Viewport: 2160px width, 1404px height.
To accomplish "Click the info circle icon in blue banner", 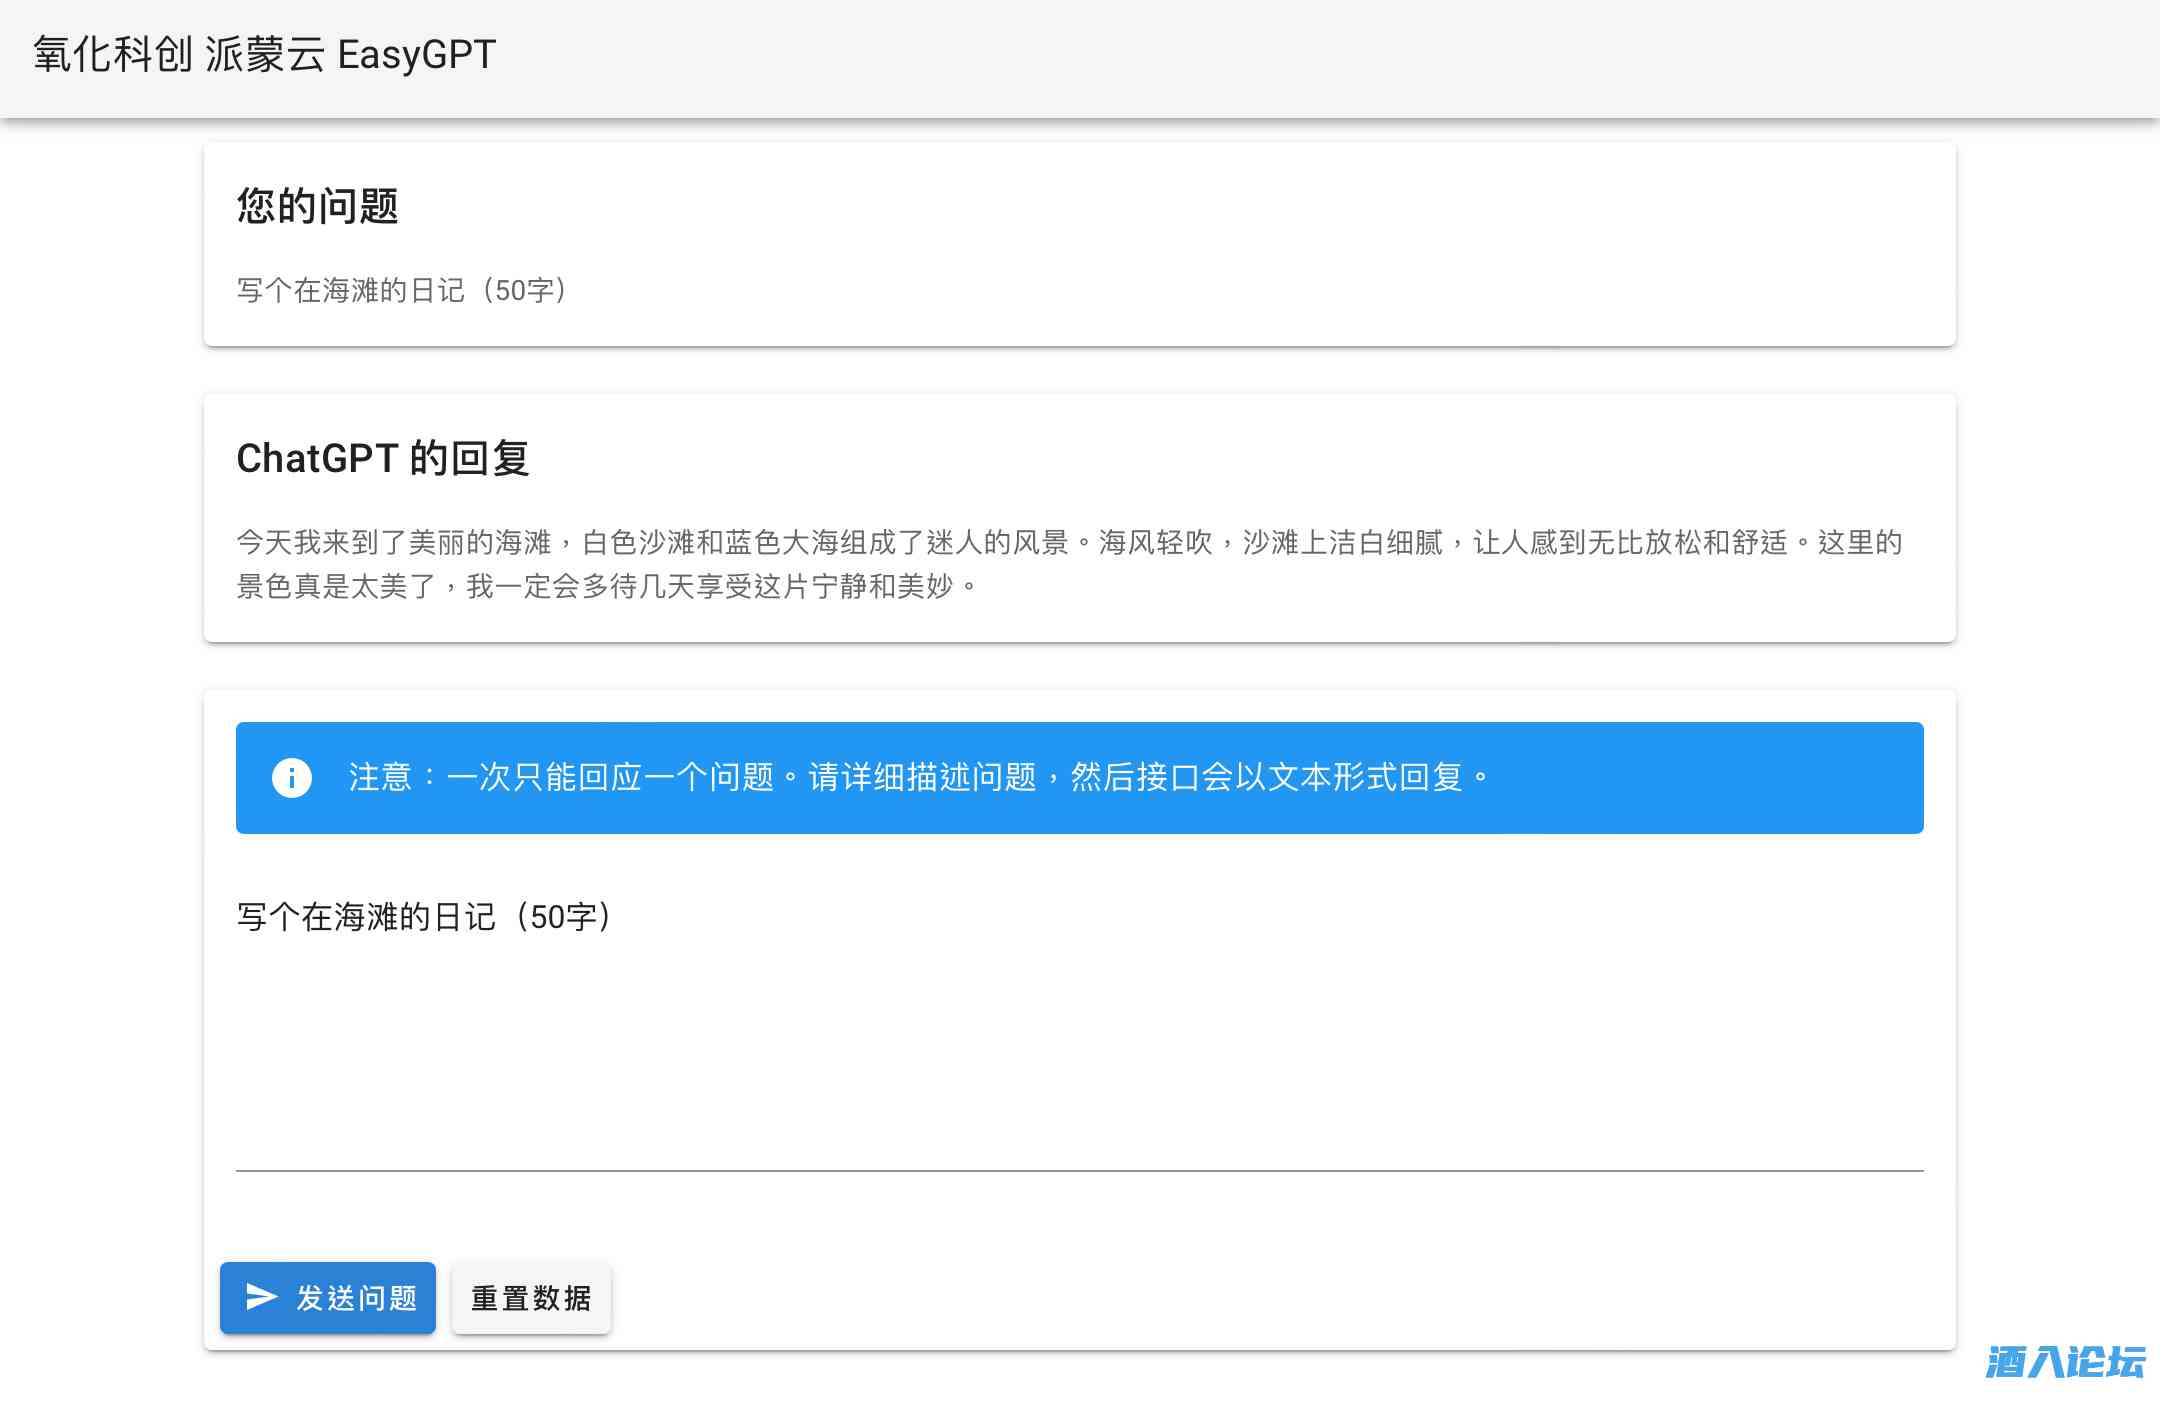I will (x=292, y=777).
